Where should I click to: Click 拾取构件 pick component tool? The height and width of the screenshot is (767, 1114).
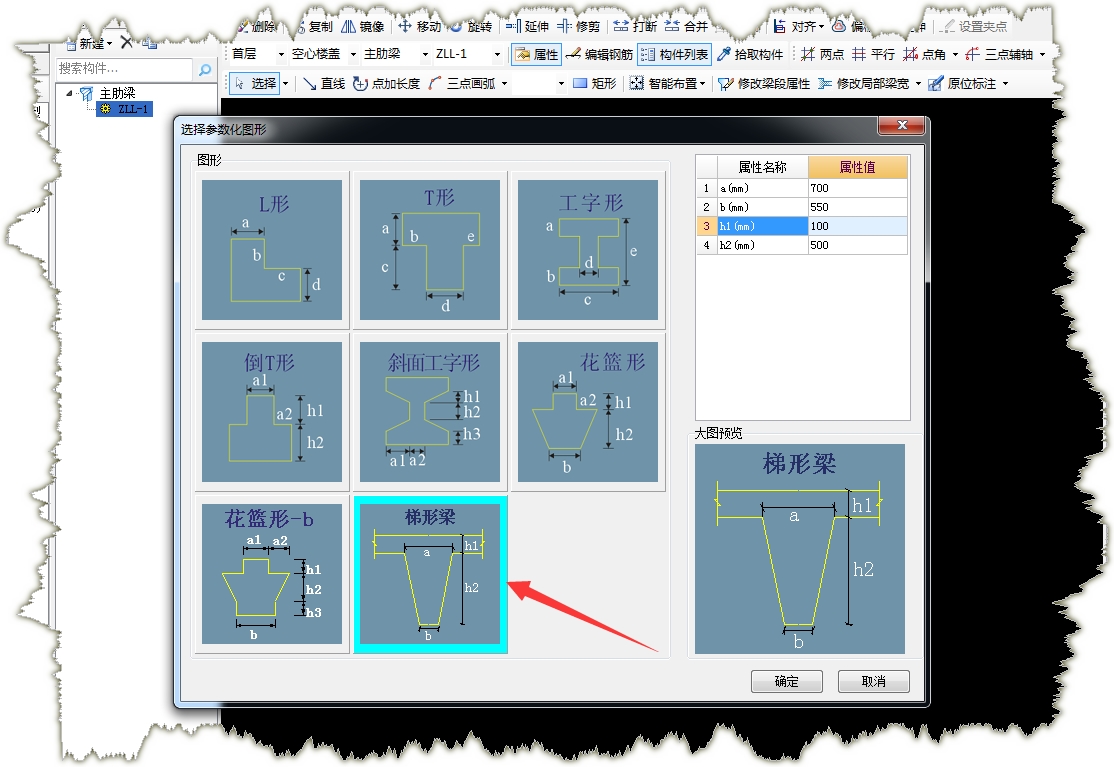point(750,54)
